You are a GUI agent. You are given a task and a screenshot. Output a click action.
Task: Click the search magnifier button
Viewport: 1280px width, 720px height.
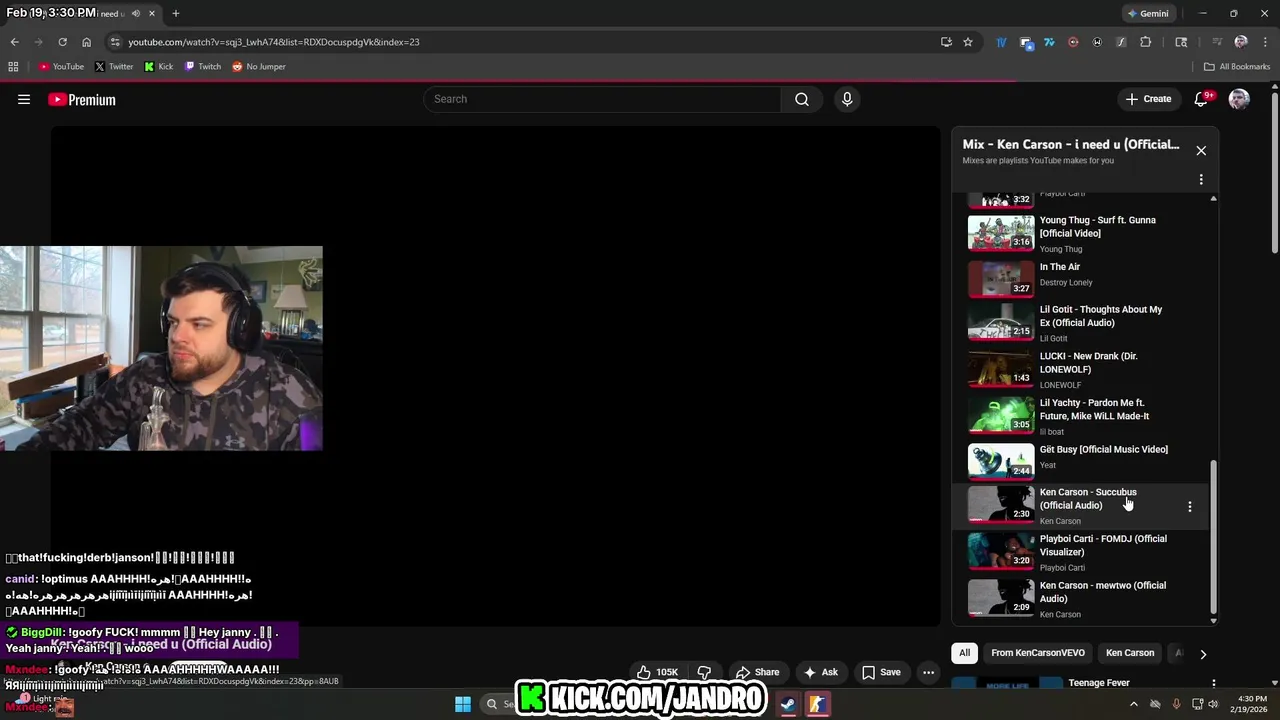pos(802,99)
